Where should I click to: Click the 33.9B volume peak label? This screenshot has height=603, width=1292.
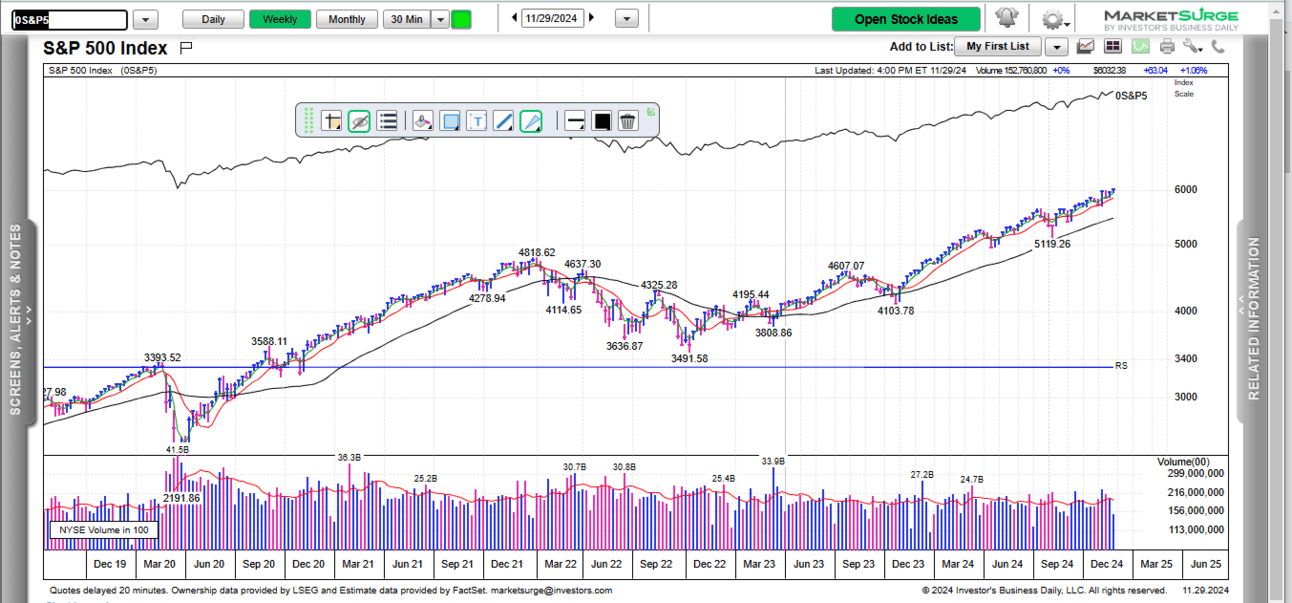click(773, 461)
